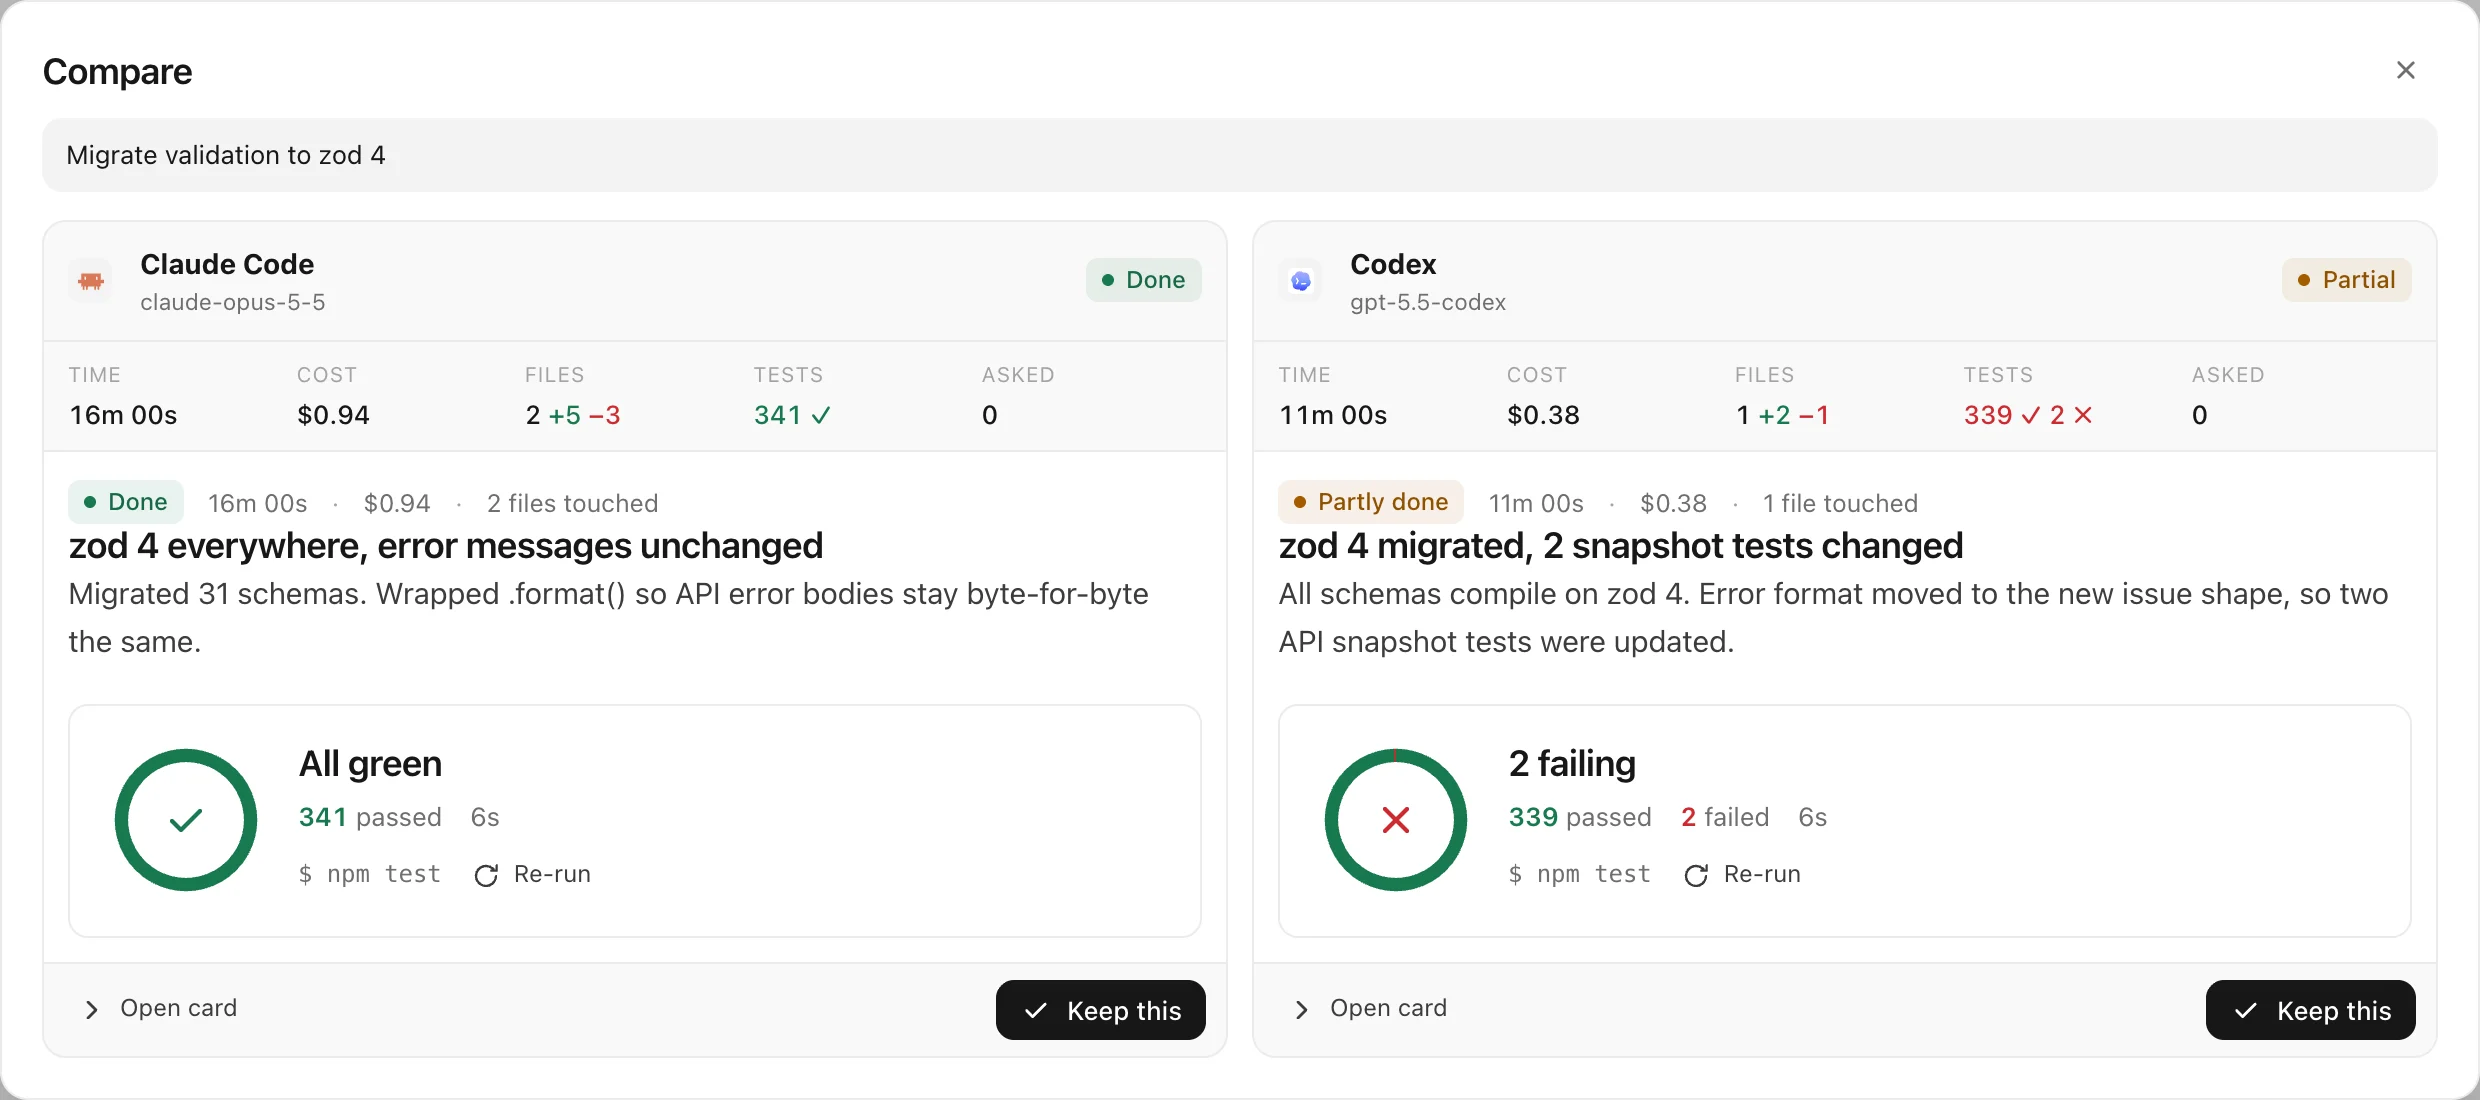Click the green Done pill beside 16m 00s
This screenshot has height=1100, width=2480.
pos(126,502)
